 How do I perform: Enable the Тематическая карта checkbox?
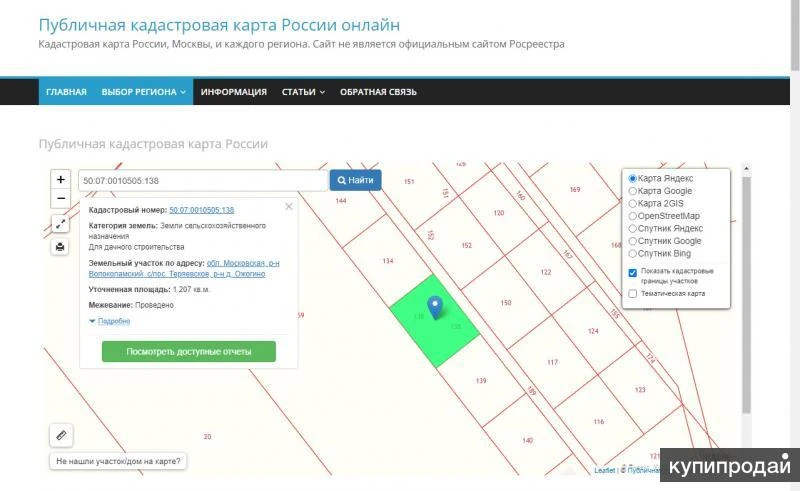click(633, 294)
